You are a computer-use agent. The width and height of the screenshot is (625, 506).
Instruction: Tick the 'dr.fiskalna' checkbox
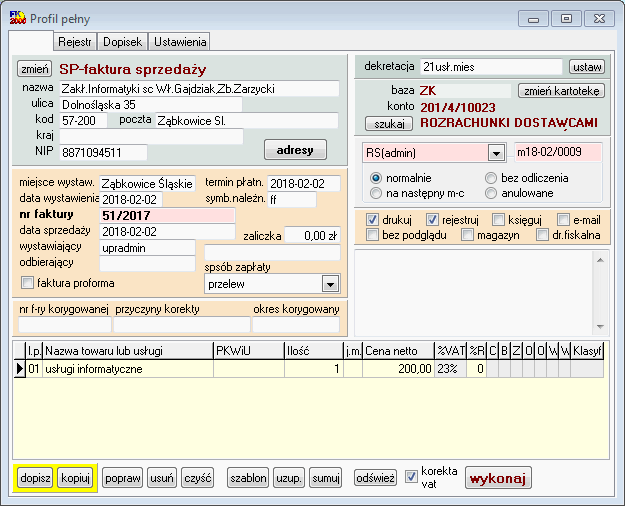(x=542, y=235)
